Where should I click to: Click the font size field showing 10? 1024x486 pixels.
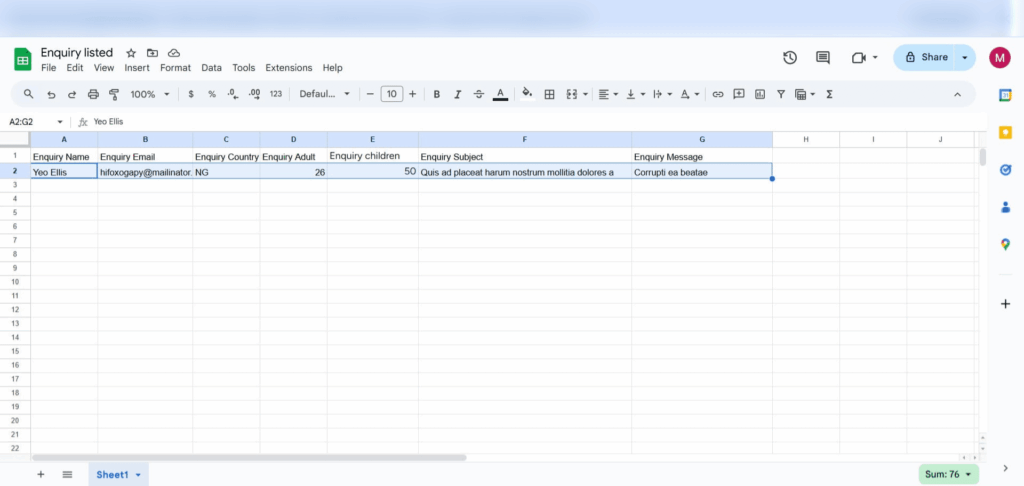point(391,94)
